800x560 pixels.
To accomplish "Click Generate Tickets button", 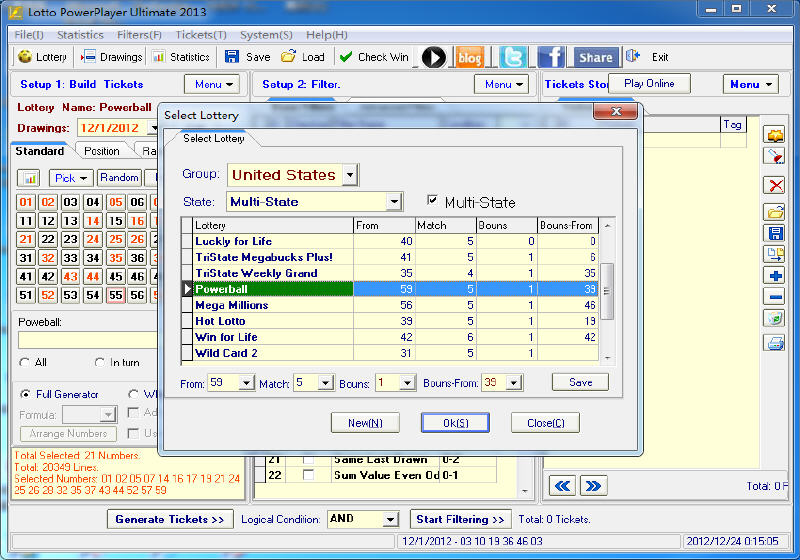I will pos(170,519).
